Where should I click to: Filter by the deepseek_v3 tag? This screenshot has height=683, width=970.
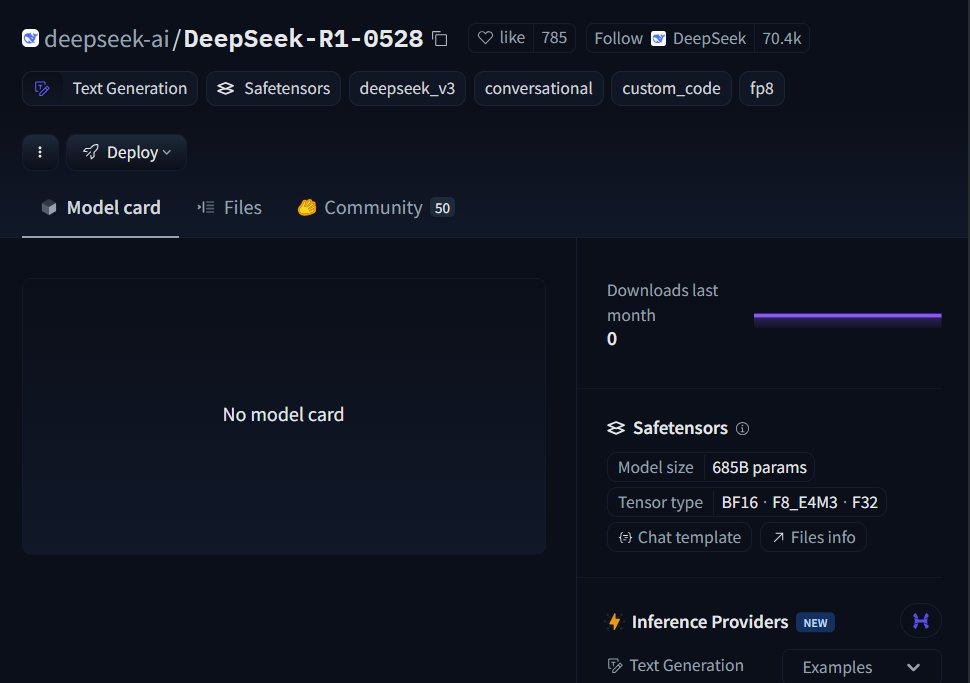pyautogui.click(x=407, y=88)
